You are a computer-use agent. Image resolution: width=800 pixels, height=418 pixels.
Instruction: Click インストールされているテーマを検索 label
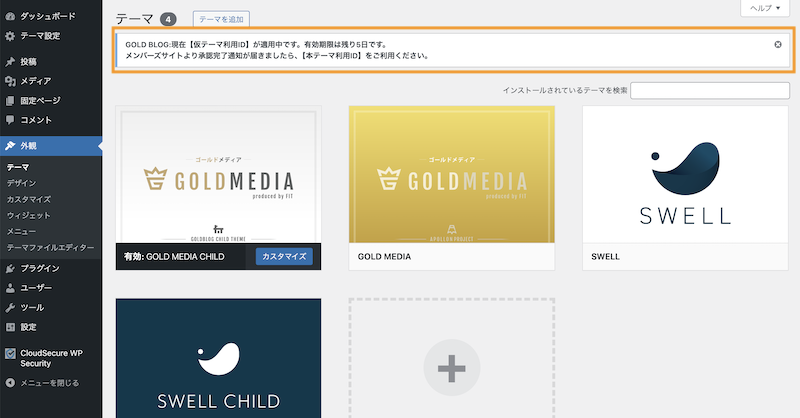[x=565, y=90]
